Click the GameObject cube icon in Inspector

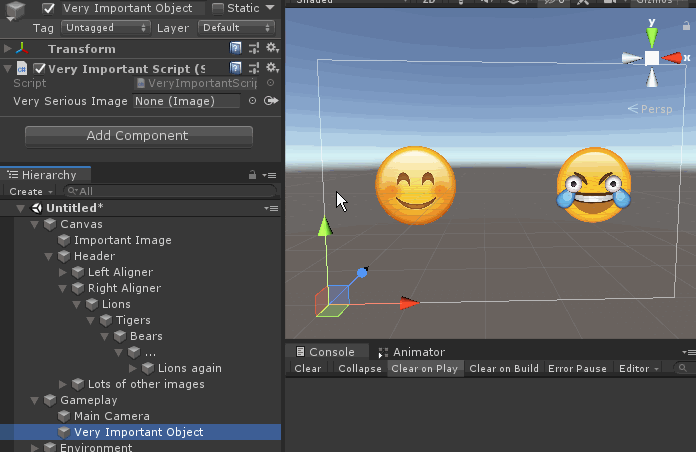click(x=15, y=11)
